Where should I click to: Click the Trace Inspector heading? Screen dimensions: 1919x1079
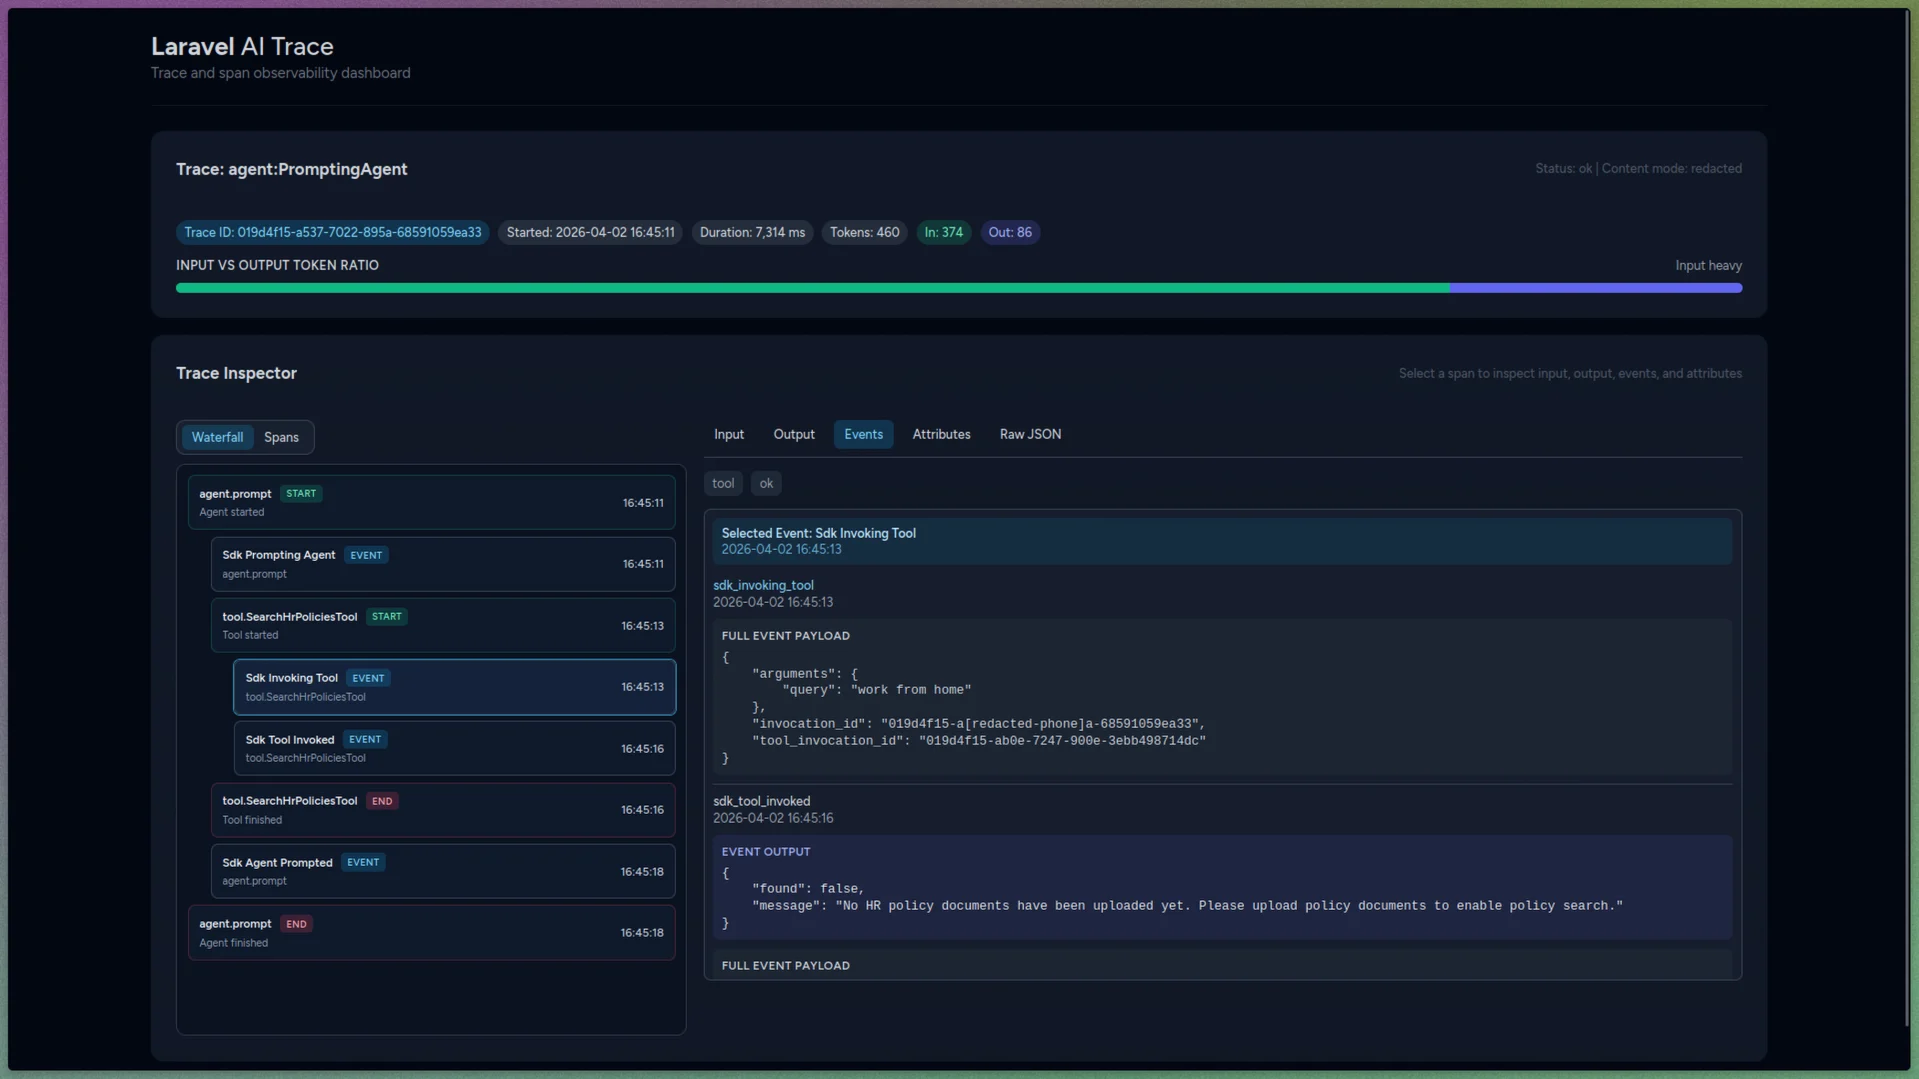pos(236,373)
